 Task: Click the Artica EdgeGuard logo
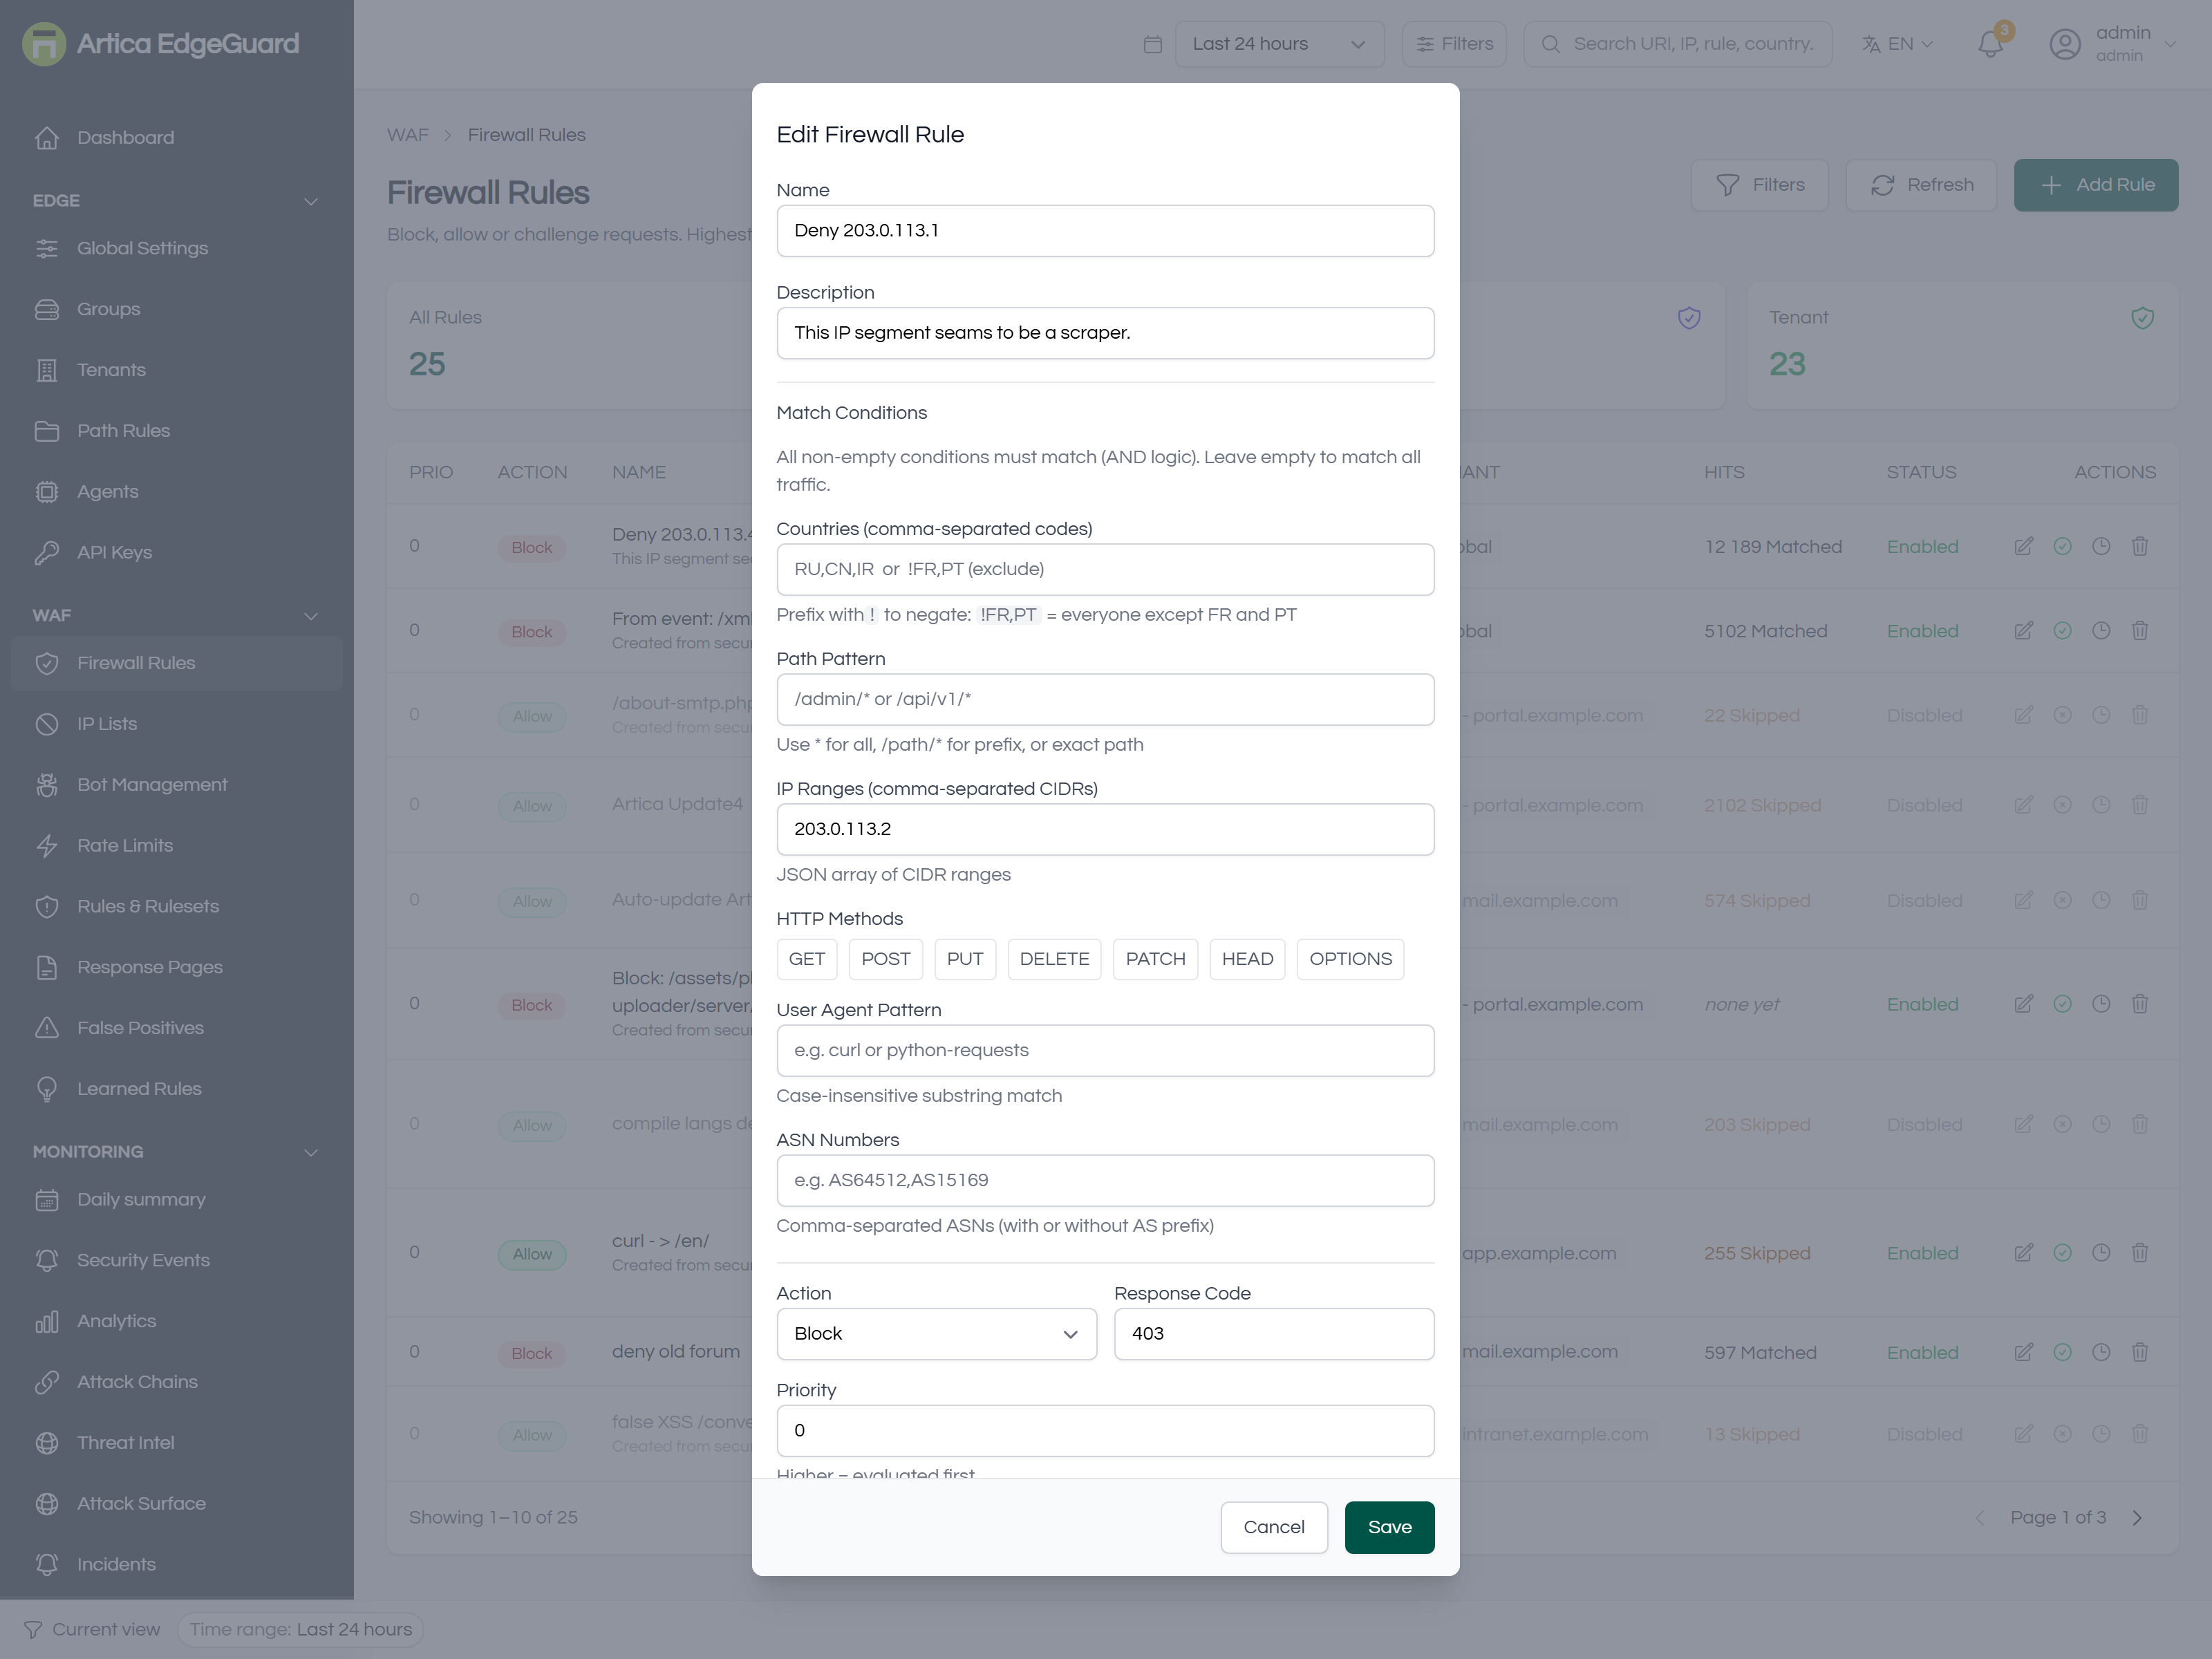(160, 44)
